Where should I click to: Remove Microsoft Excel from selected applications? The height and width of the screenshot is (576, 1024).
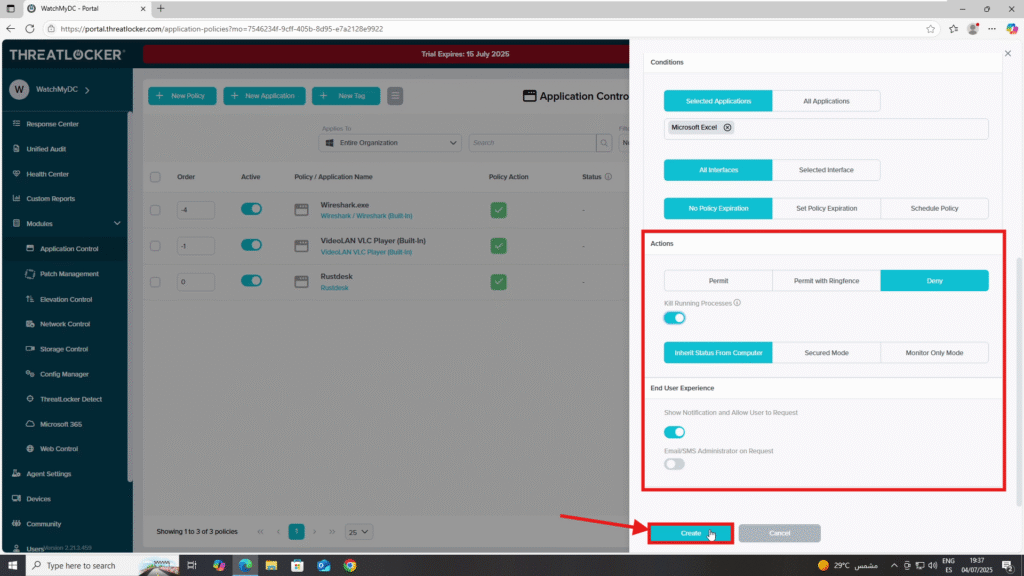click(x=727, y=127)
